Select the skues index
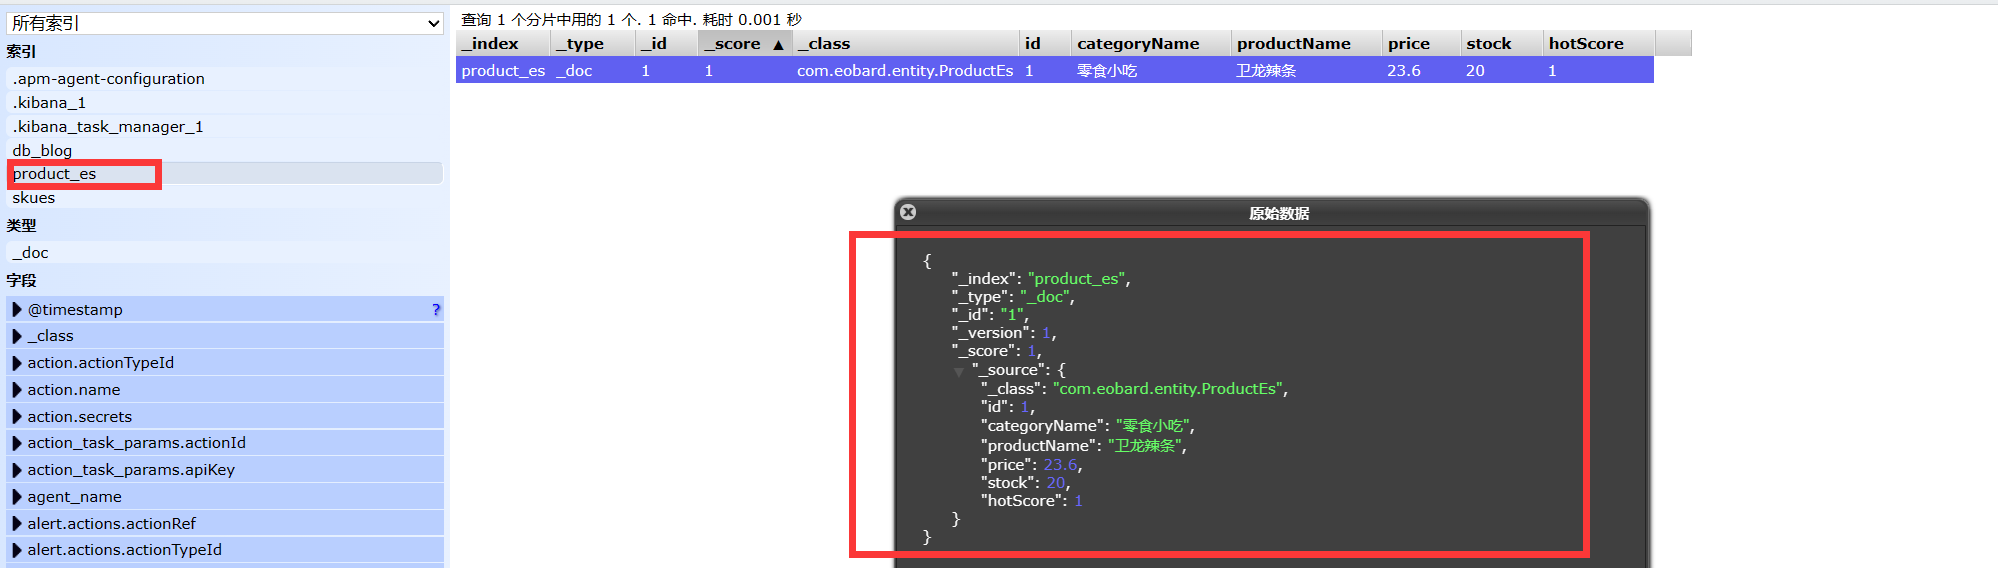This screenshot has height=568, width=1998. [34, 198]
